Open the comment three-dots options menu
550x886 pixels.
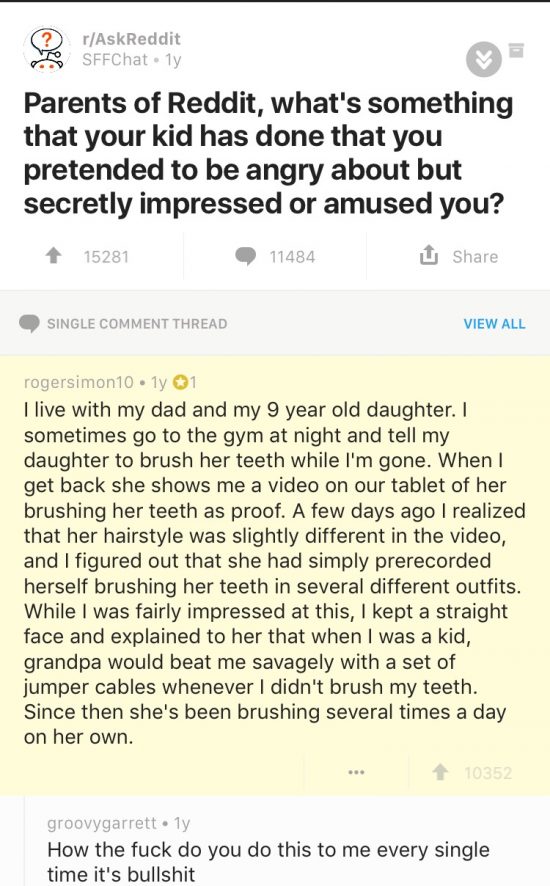tap(356, 772)
